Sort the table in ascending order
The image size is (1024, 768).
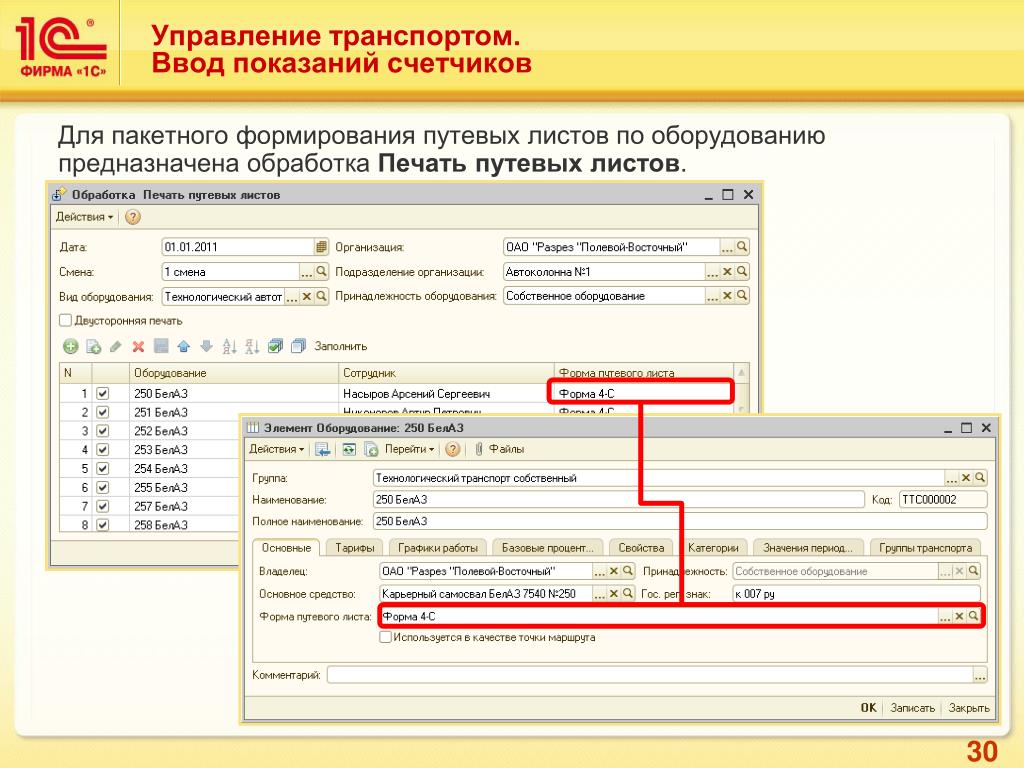click(x=229, y=346)
